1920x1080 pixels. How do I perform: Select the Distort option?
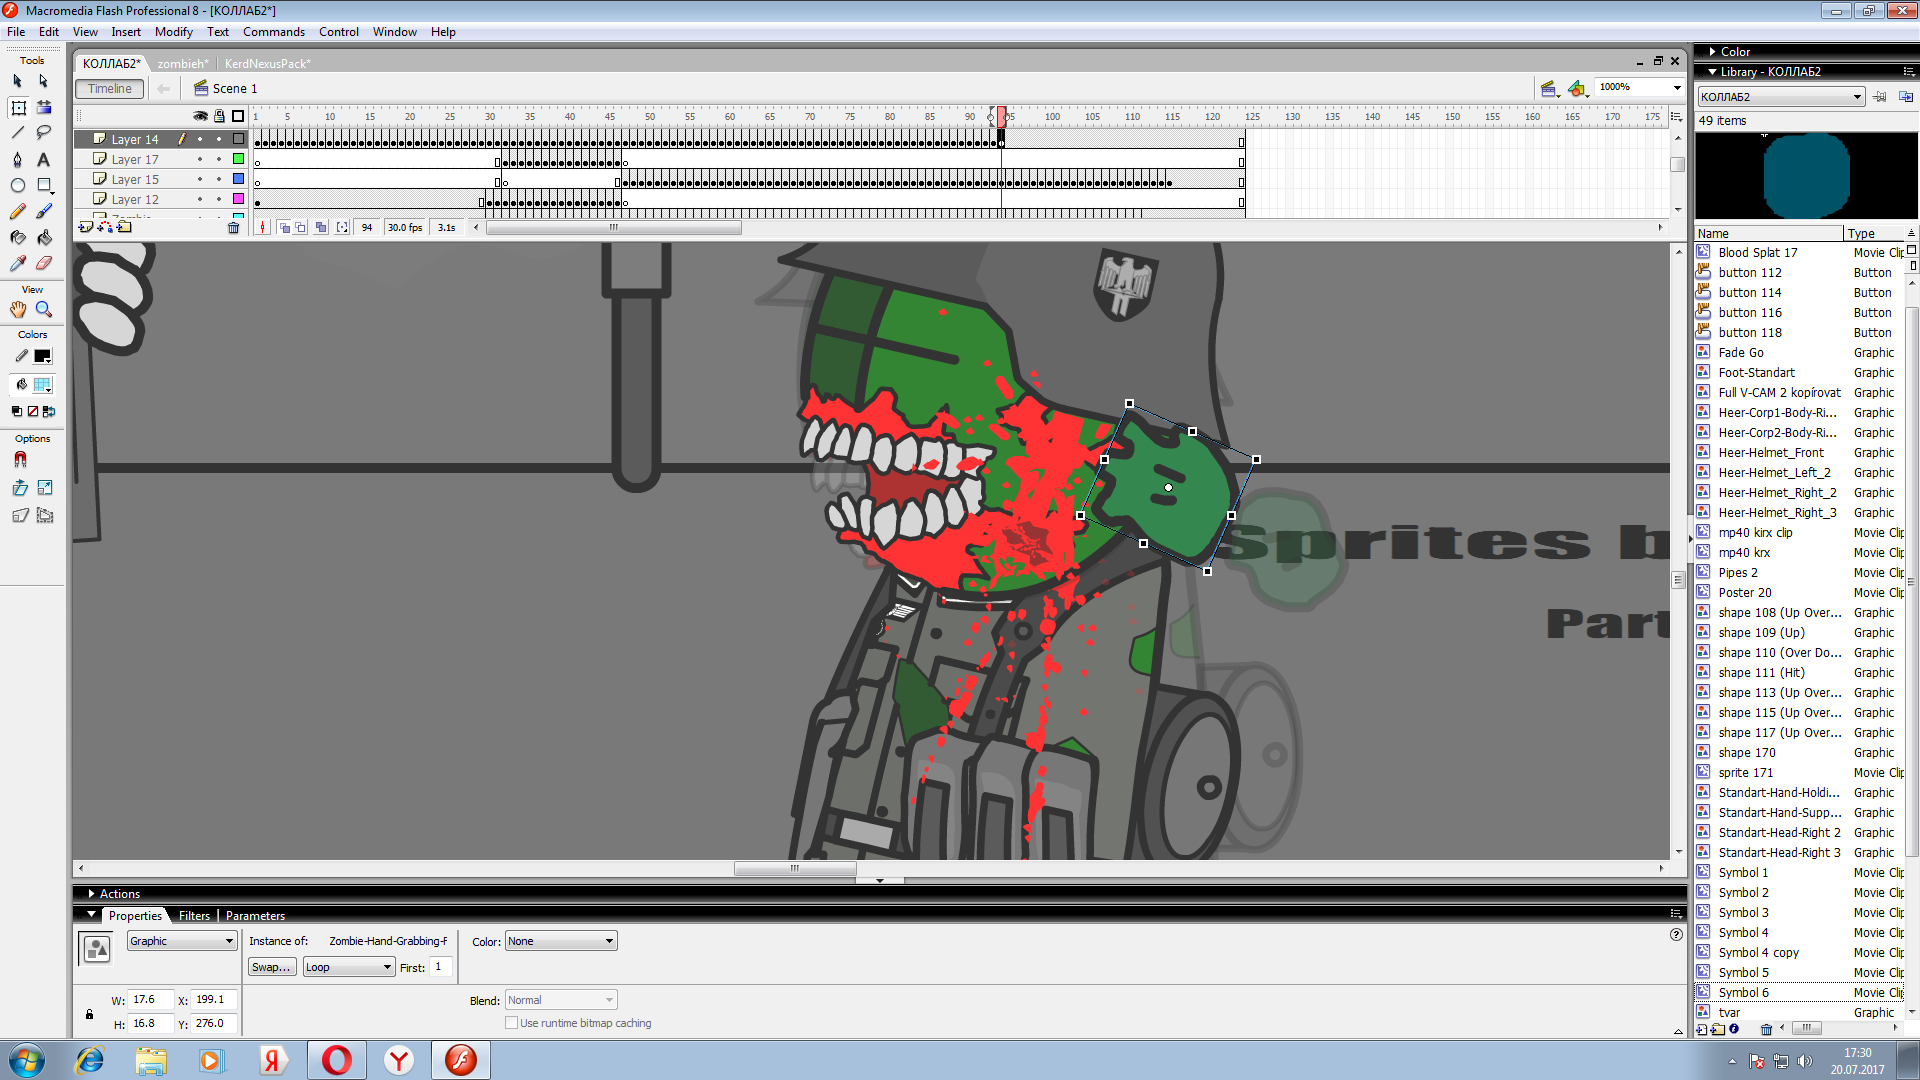[x=19, y=515]
